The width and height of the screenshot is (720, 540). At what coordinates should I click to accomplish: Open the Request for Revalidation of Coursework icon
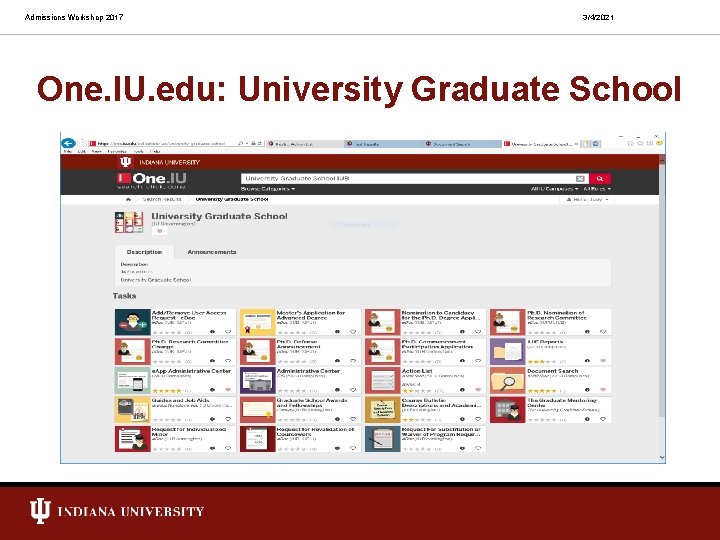pos(258,439)
